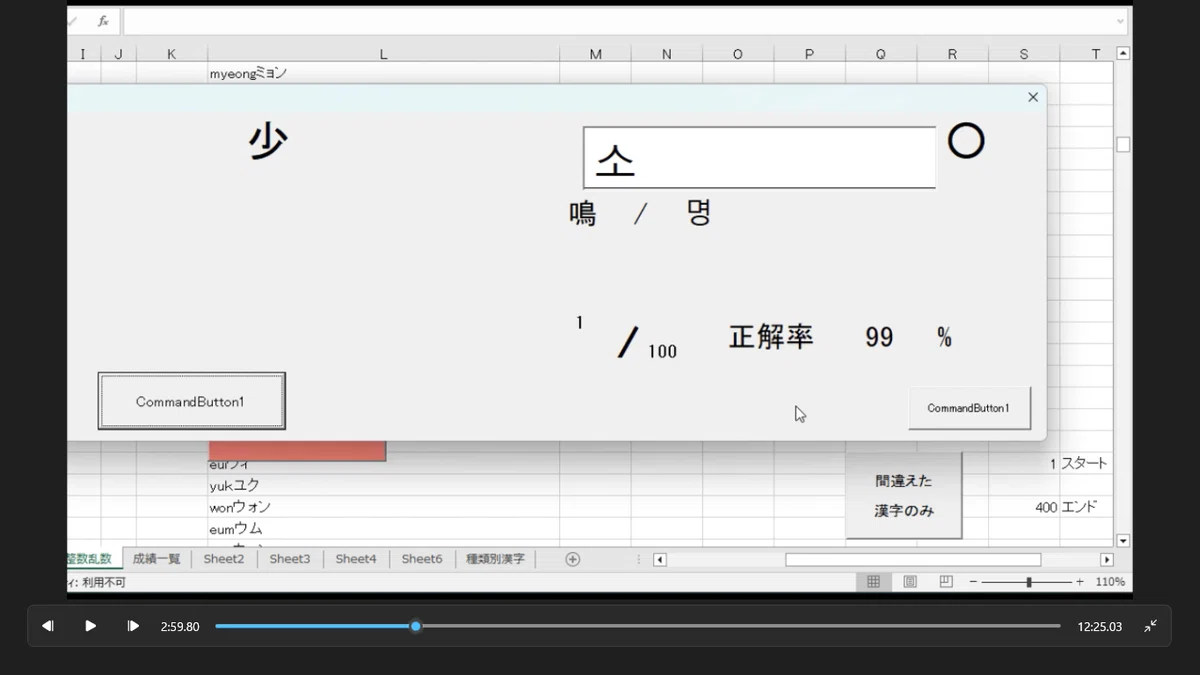1200x675 pixels.
Task: Switch to Sheet2 tab
Action: [224, 559]
